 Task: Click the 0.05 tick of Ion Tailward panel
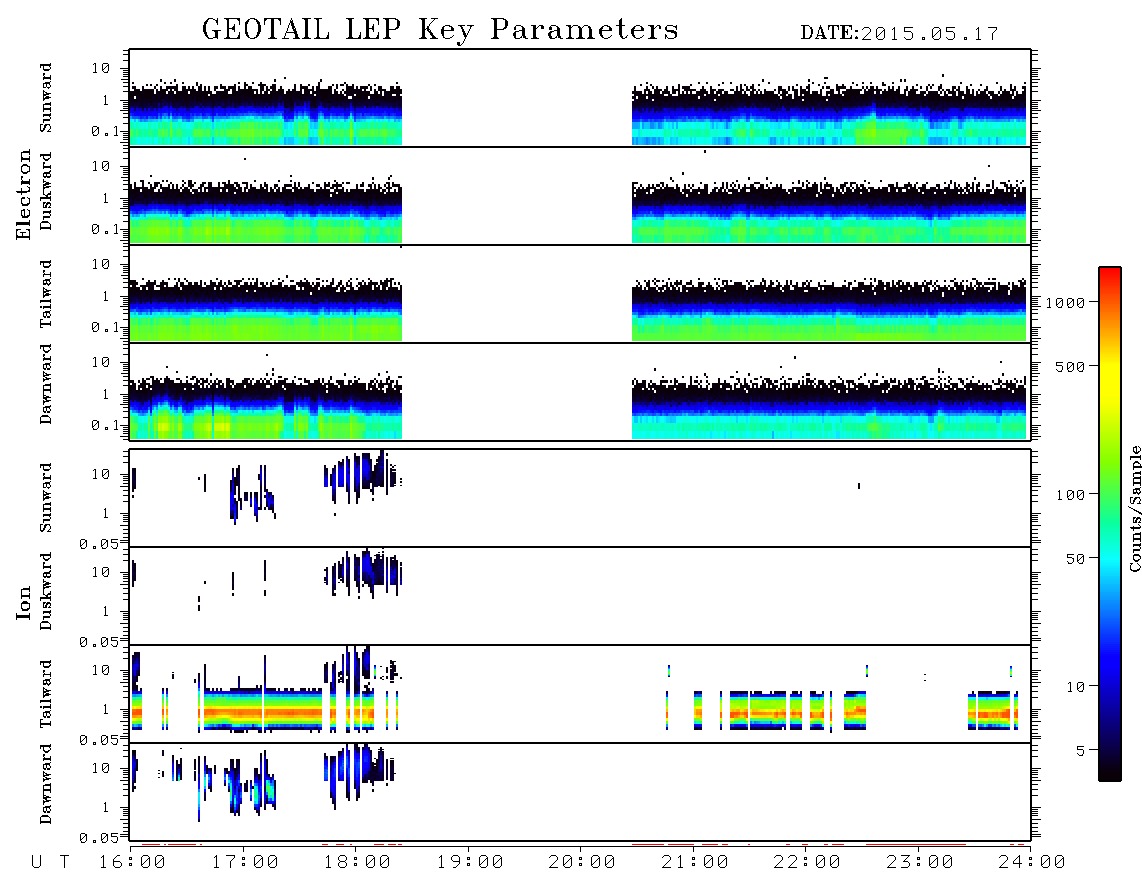[98, 740]
